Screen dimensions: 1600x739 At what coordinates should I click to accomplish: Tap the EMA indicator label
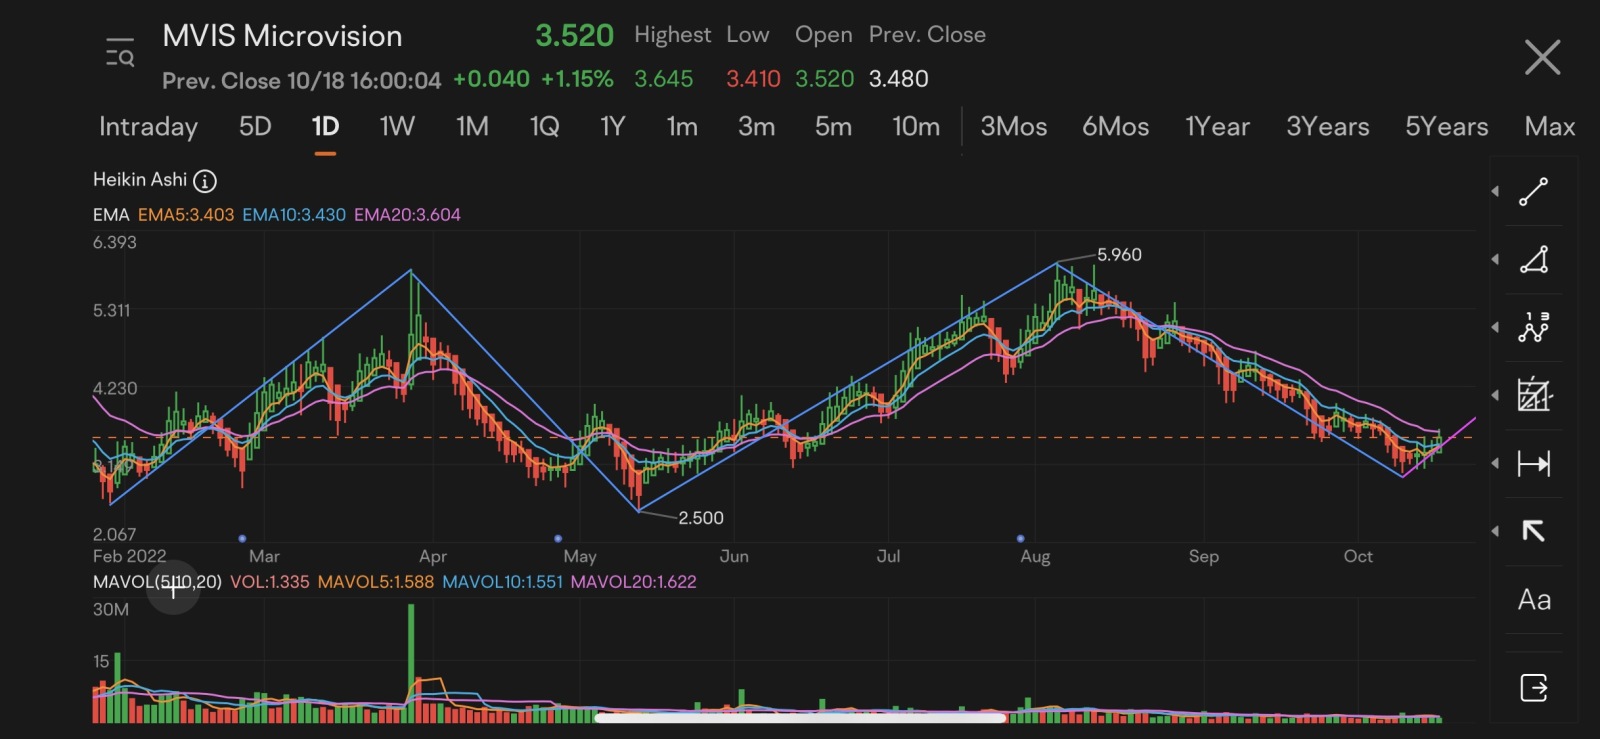click(x=111, y=215)
